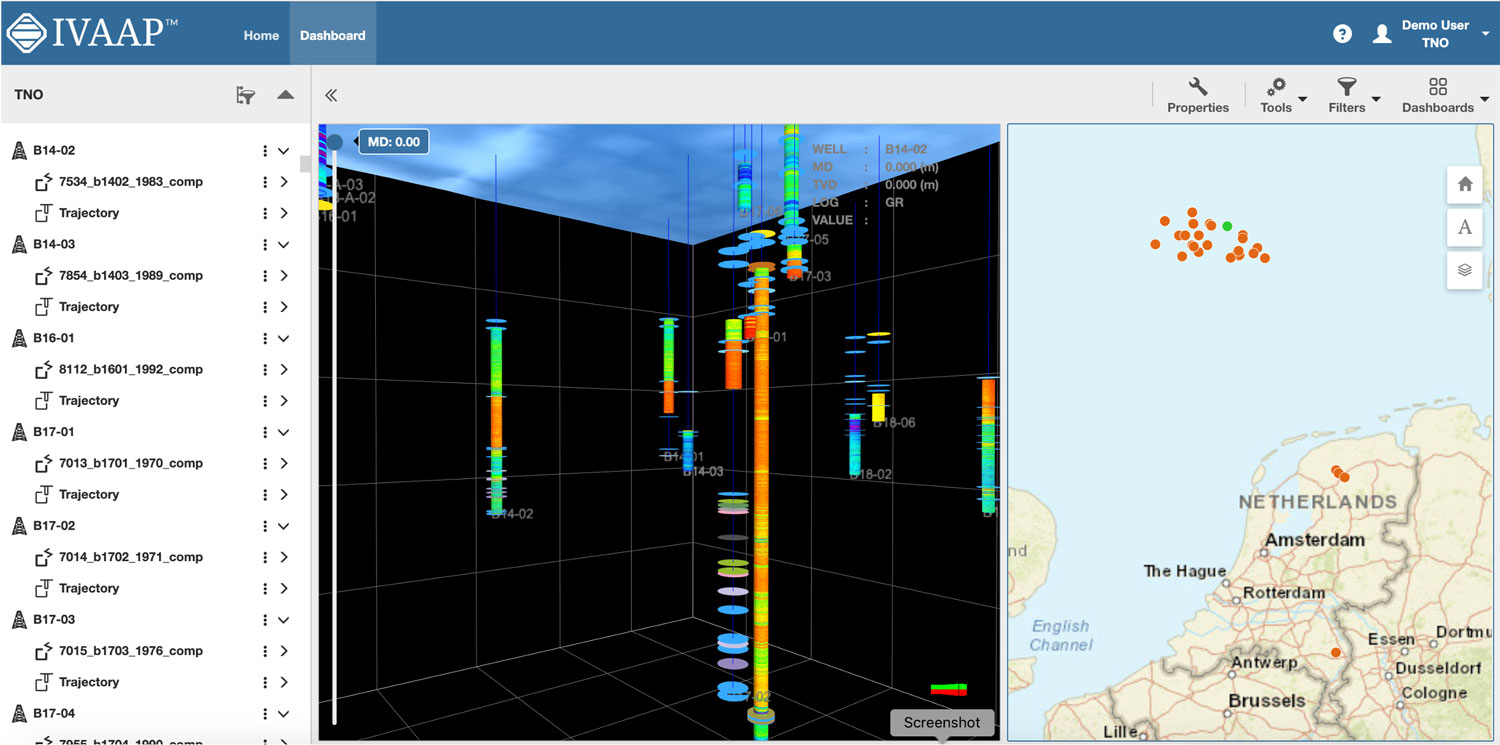Screen dimensions: 1500x745
Task: Select 8112_b1601_1992_comp log set
Action: (x=131, y=369)
